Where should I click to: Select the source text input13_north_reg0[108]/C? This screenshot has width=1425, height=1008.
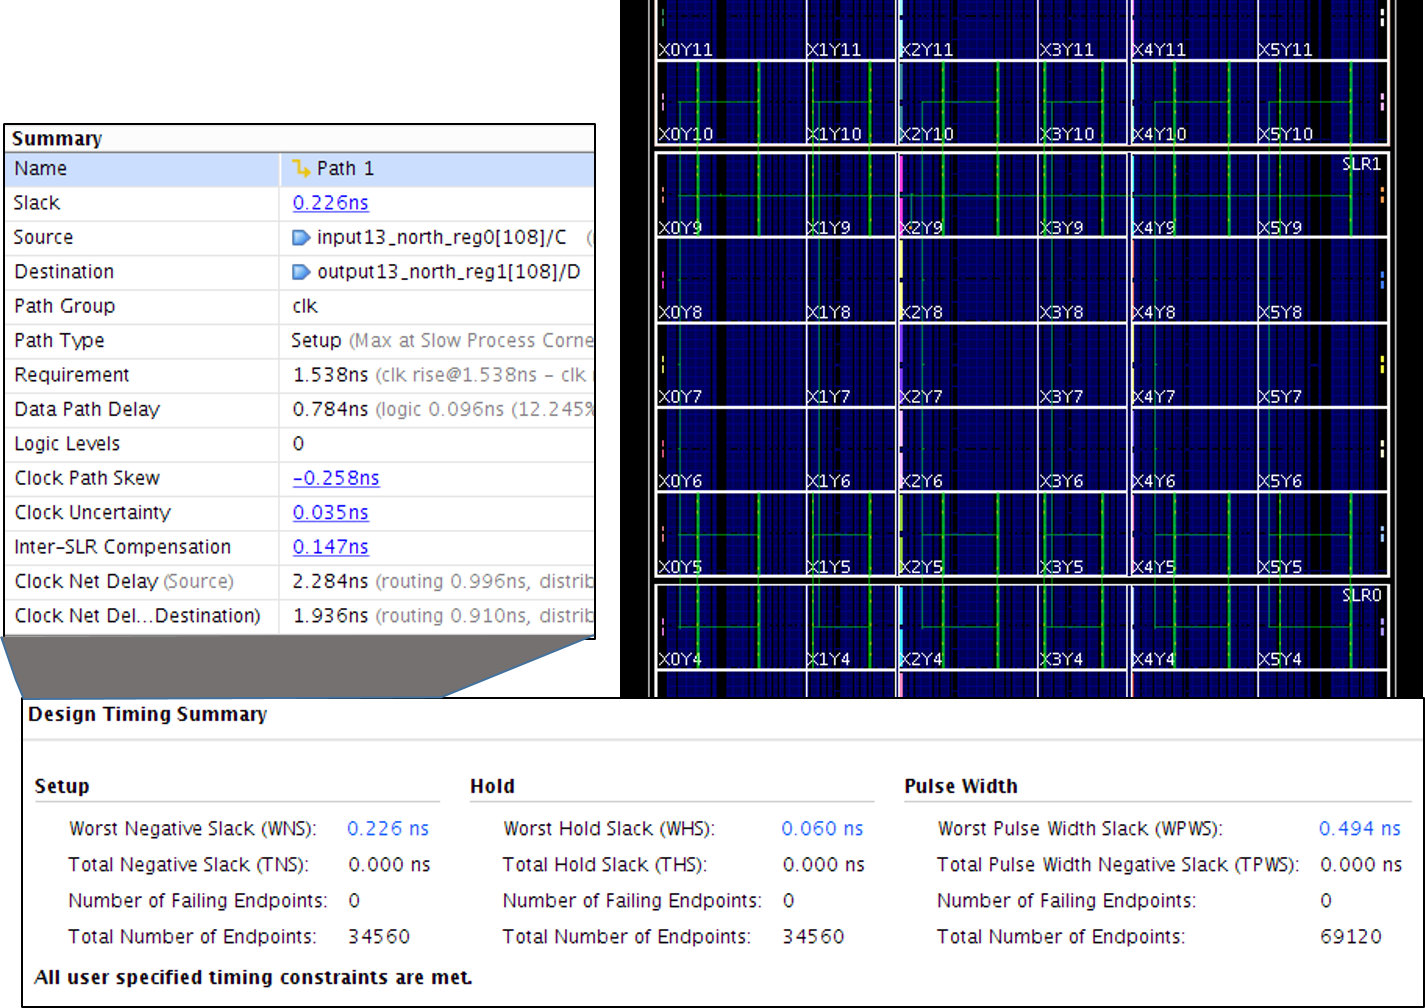coord(441,237)
